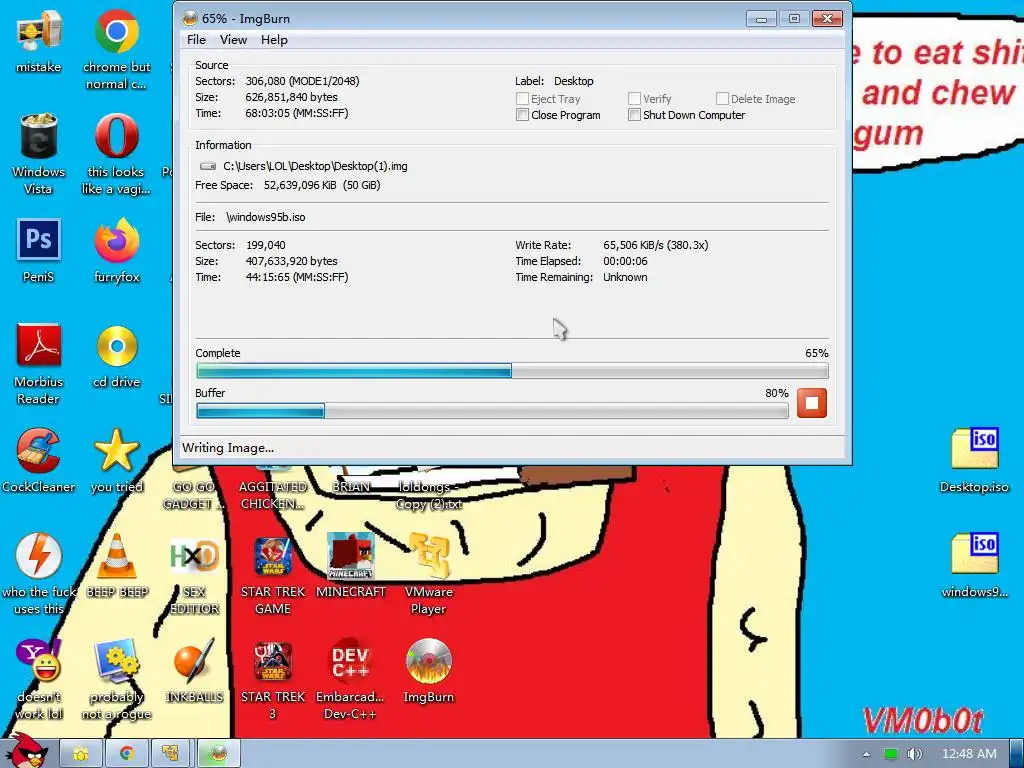Screen dimensions: 1024x768
Task: Tick the Delete Image checkbox
Action: point(722,99)
